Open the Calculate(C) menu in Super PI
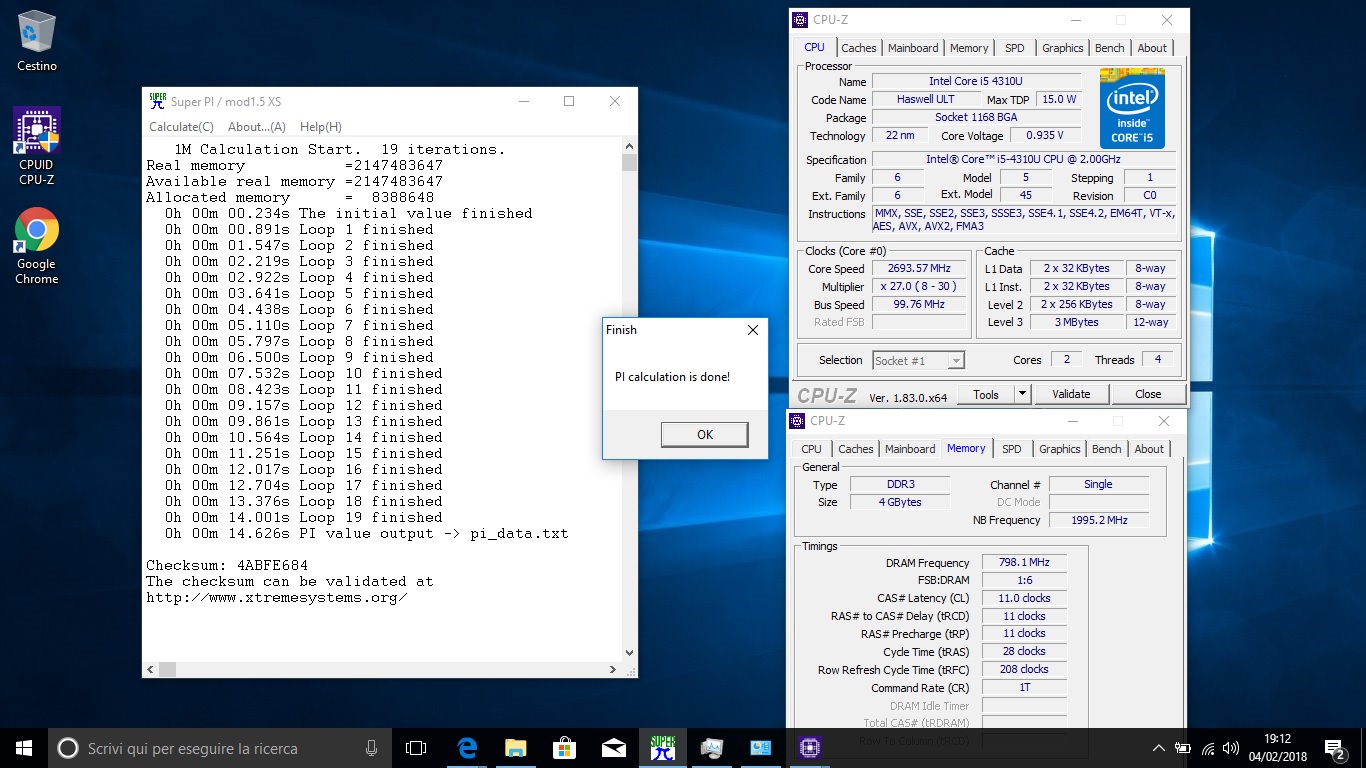The width and height of the screenshot is (1366, 768). pyautogui.click(x=181, y=127)
